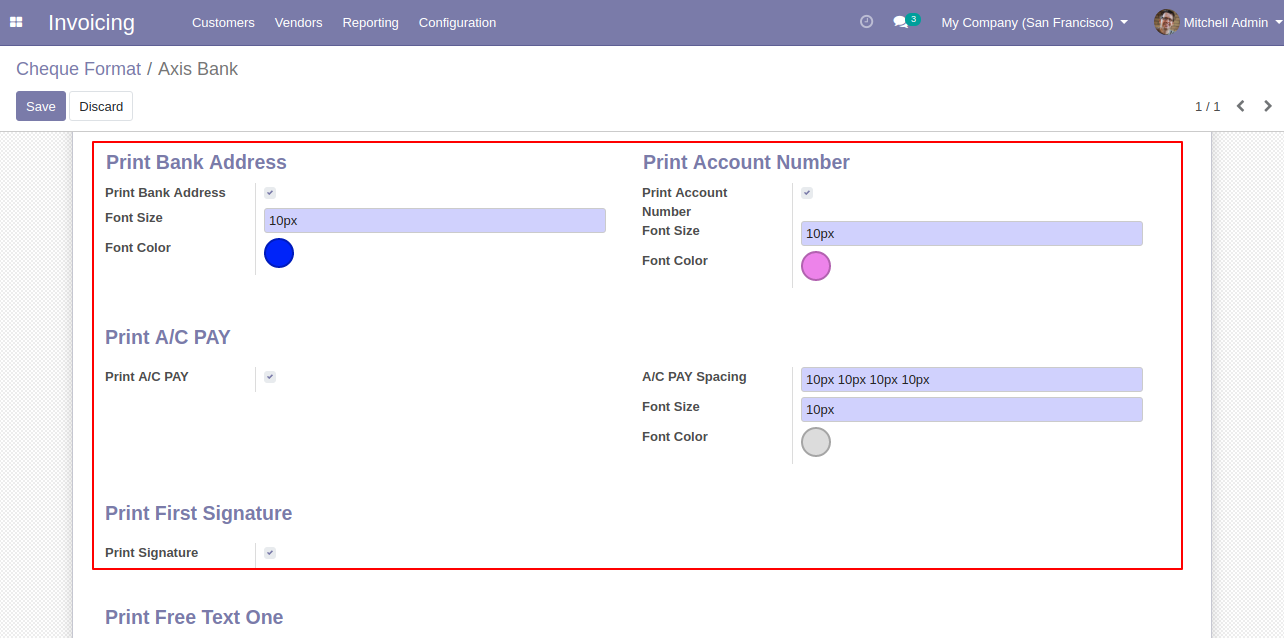1284x638 pixels.
Task: Toggle Print Account Number checkbox
Action: [x=807, y=193]
